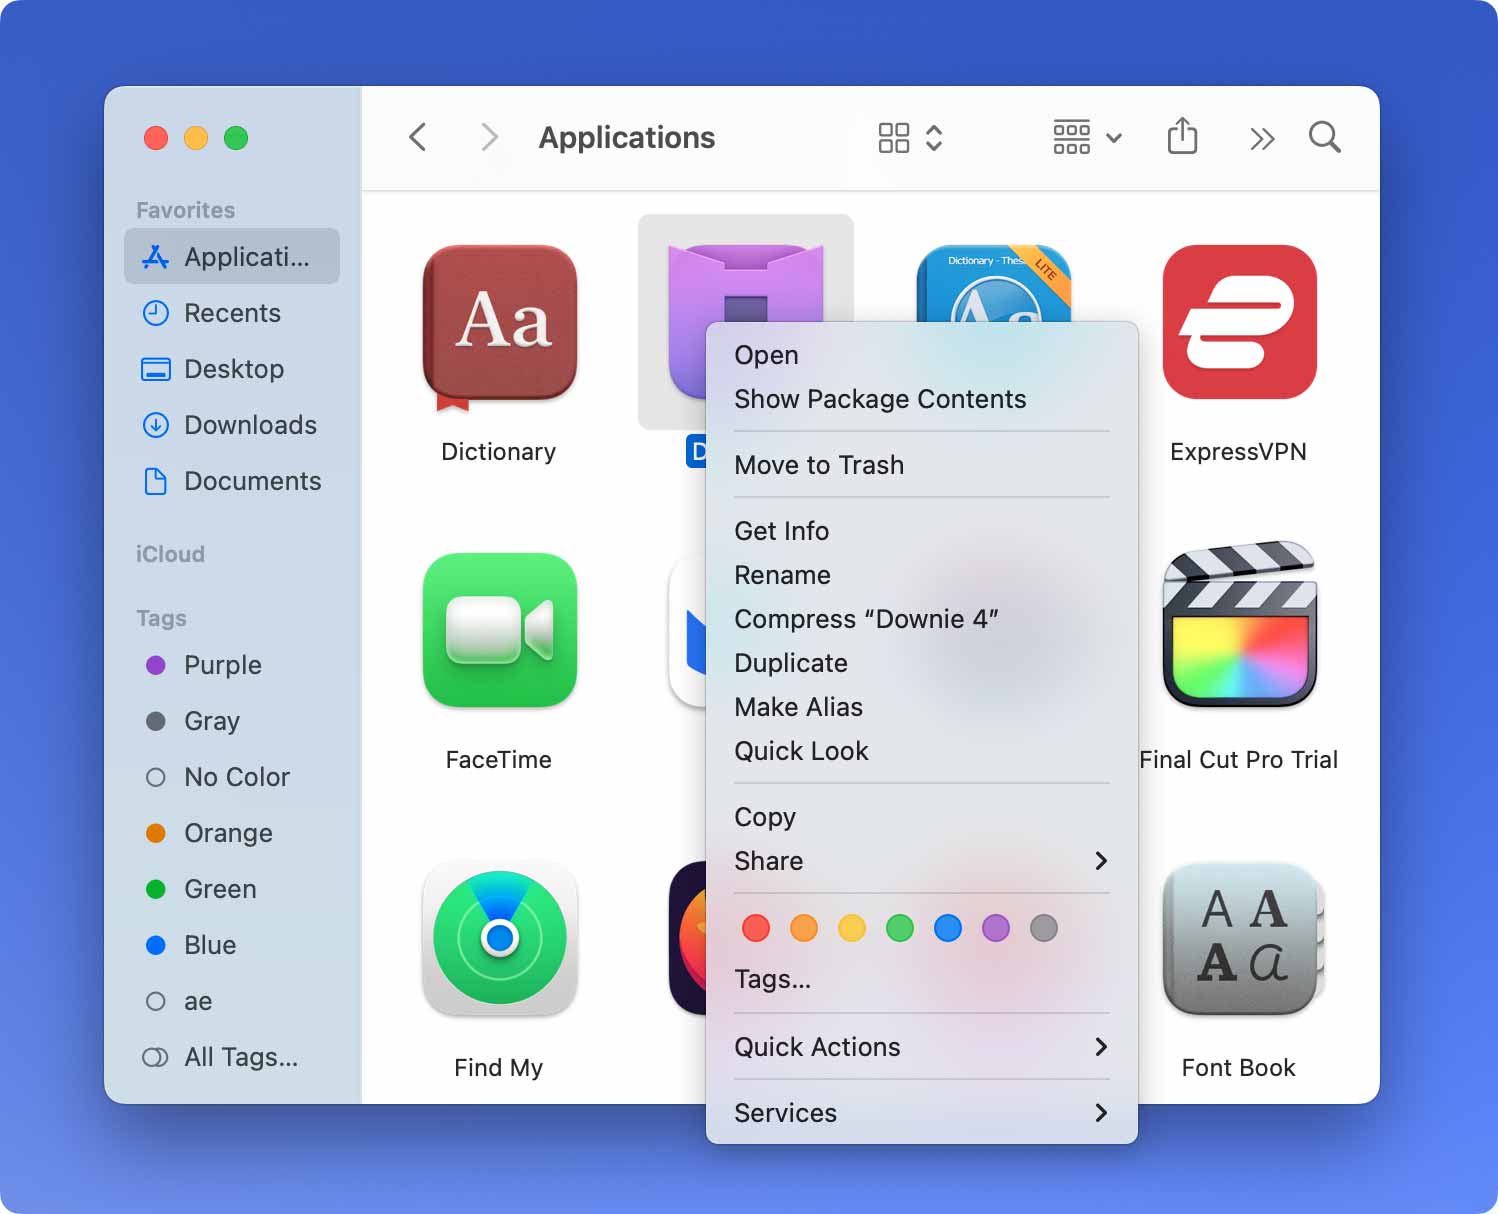Switch view mode with icon view selector
1498x1214 pixels.
pos(910,137)
